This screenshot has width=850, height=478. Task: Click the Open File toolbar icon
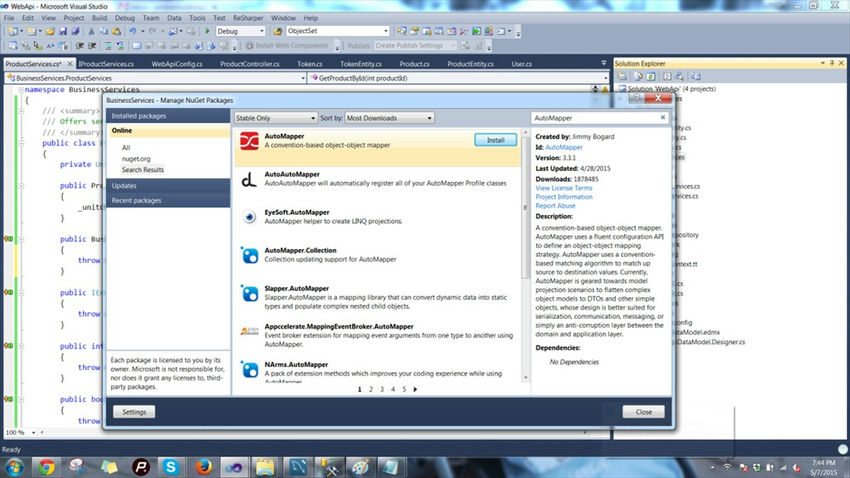tap(50, 31)
